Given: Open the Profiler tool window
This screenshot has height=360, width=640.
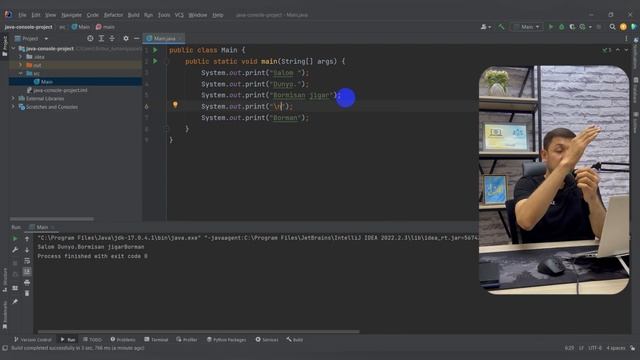Looking at the screenshot, I should coord(187,340).
